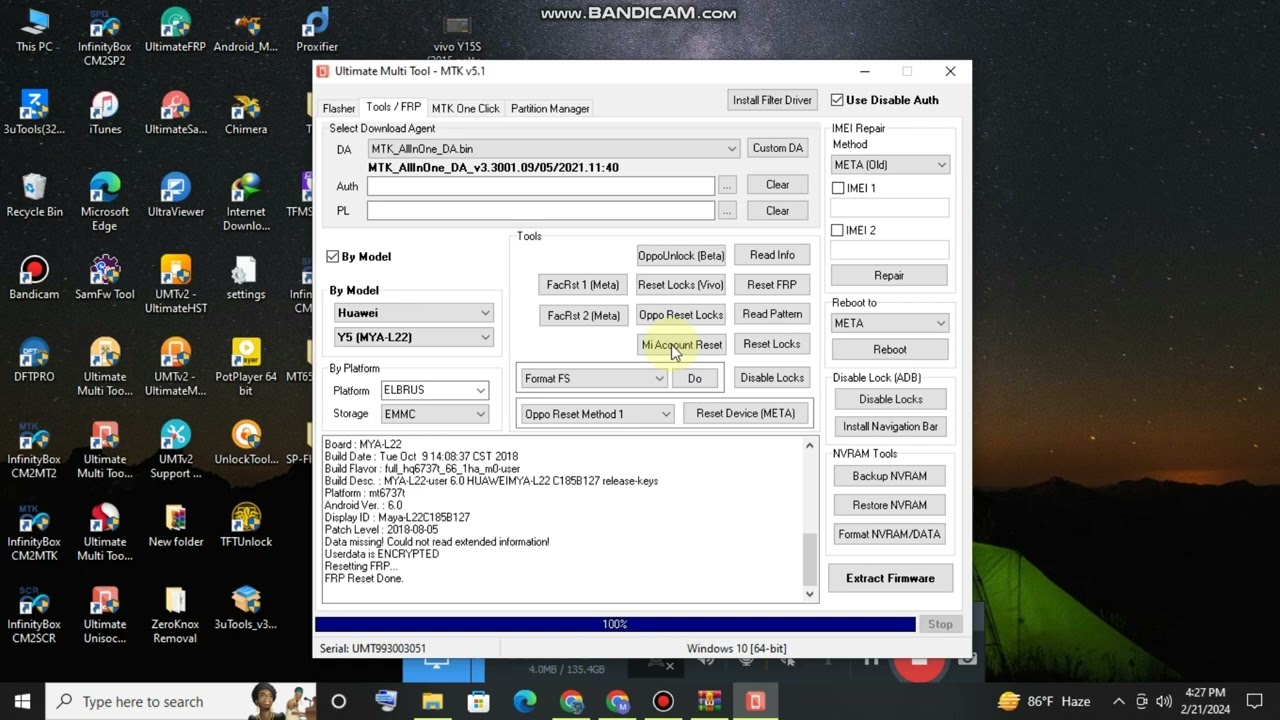1280x720 pixels.
Task: Click the Extract Firmware button
Action: 890,578
